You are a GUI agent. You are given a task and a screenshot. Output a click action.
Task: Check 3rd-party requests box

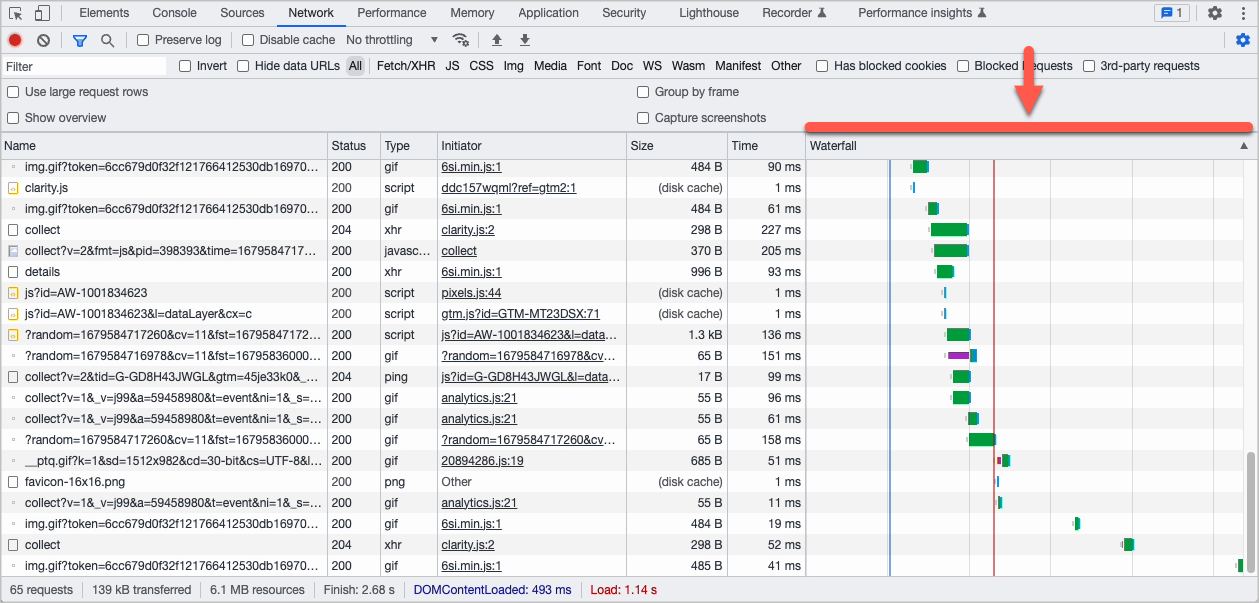pyautogui.click(x=1090, y=66)
